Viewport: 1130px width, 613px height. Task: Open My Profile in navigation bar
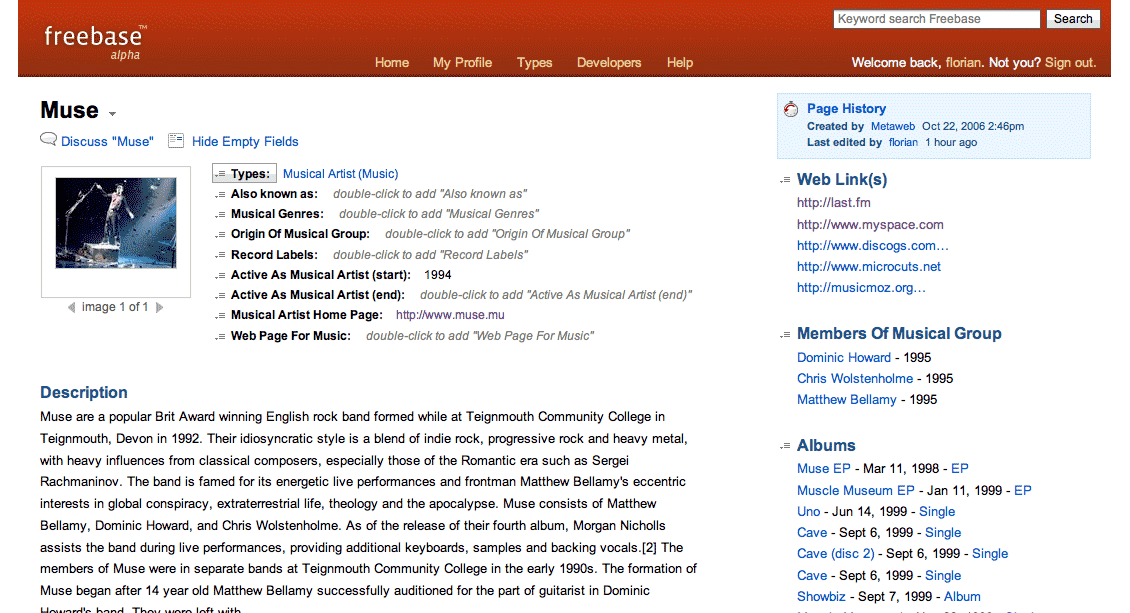tap(462, 63)
